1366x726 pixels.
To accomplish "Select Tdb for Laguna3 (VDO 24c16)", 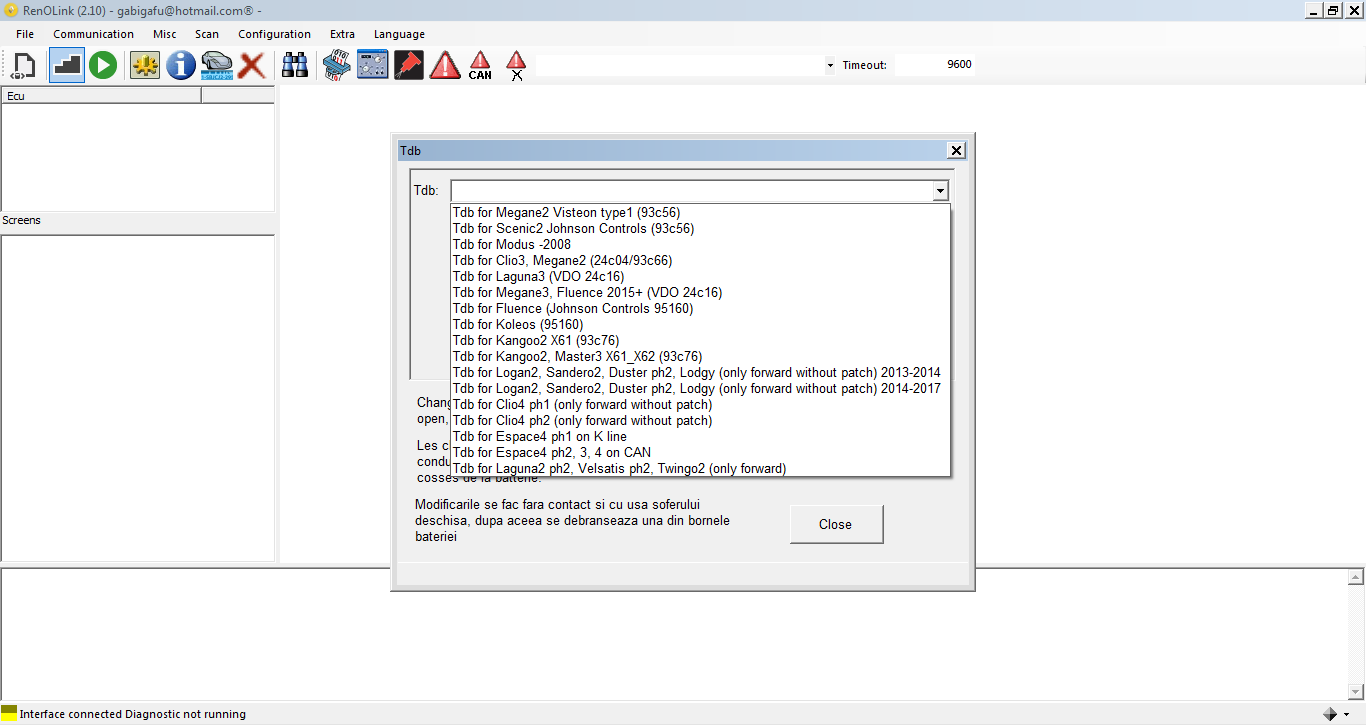I will (700, 277).
